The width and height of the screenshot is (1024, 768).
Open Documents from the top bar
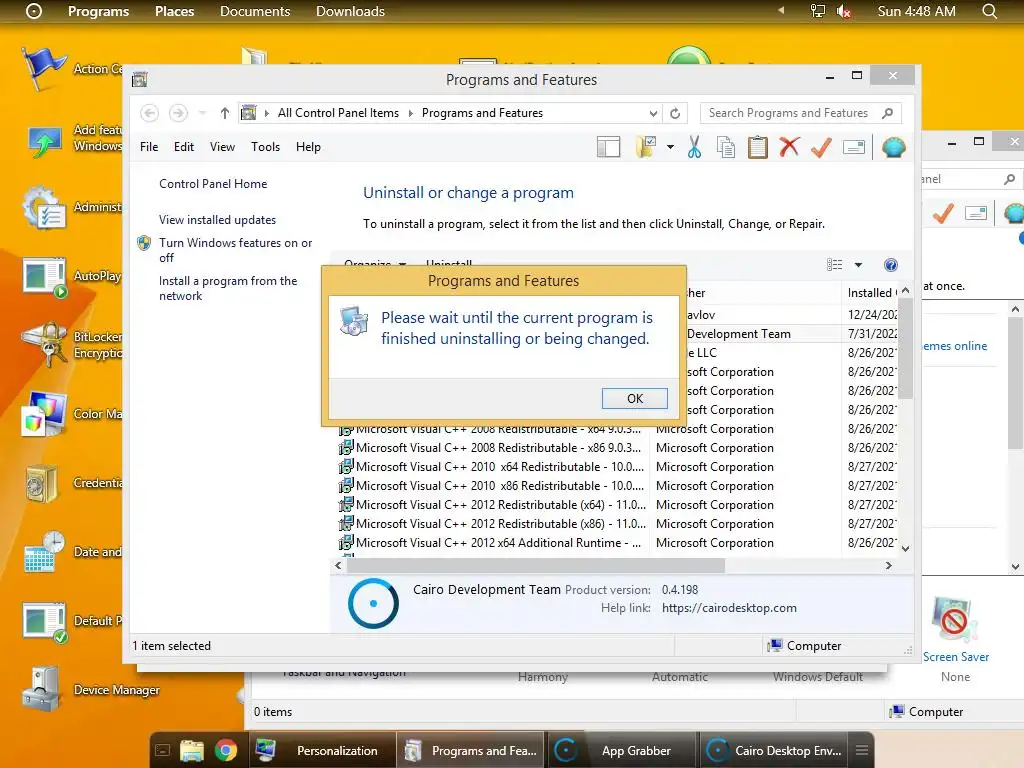point(255,11)
